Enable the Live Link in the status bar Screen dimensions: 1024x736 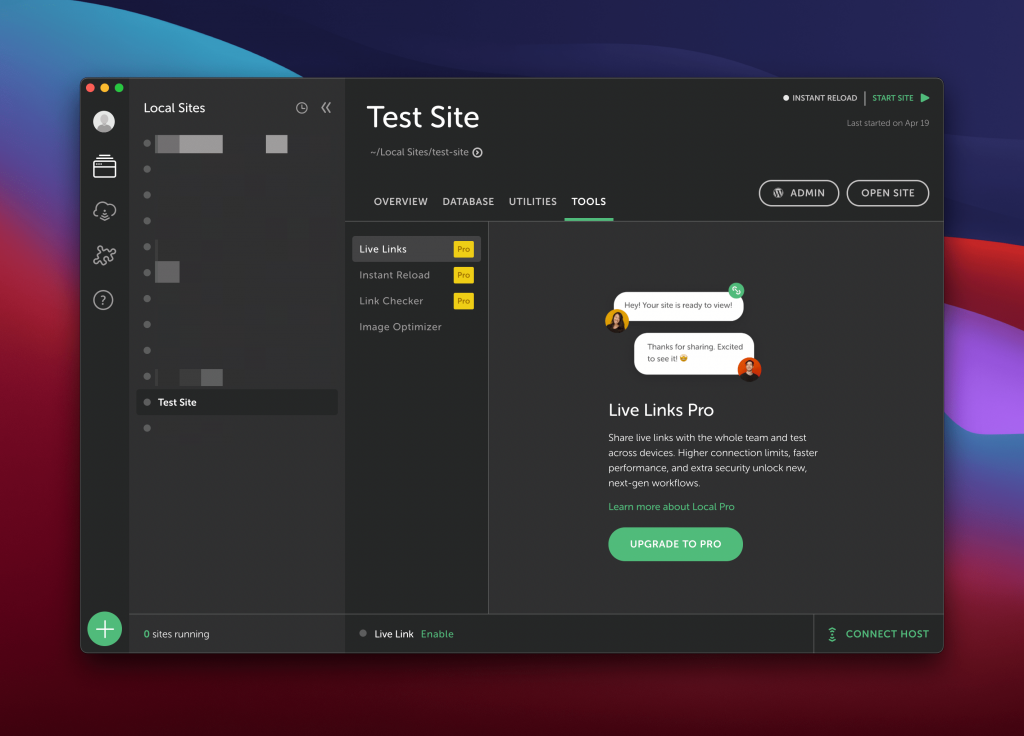[437, 634]
